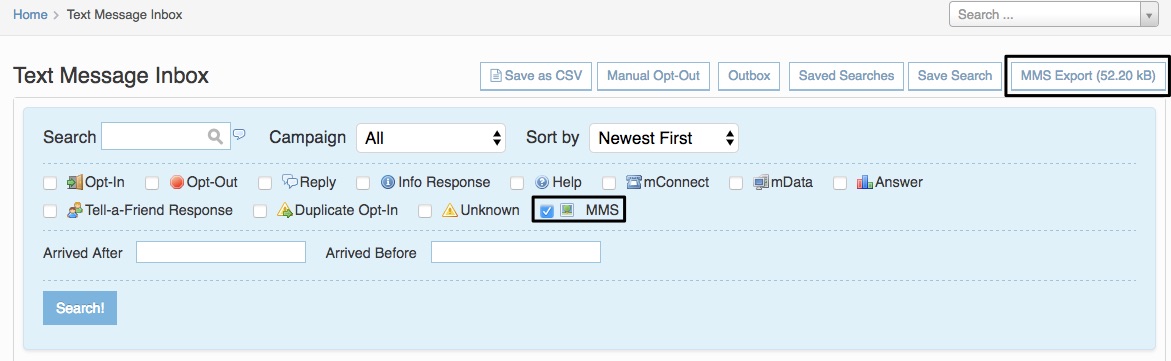This screenshot has width=1171, height=361.
Task: Uncheck the MMS checkbox
Action: pyautogui.click(x=547, y=212)
